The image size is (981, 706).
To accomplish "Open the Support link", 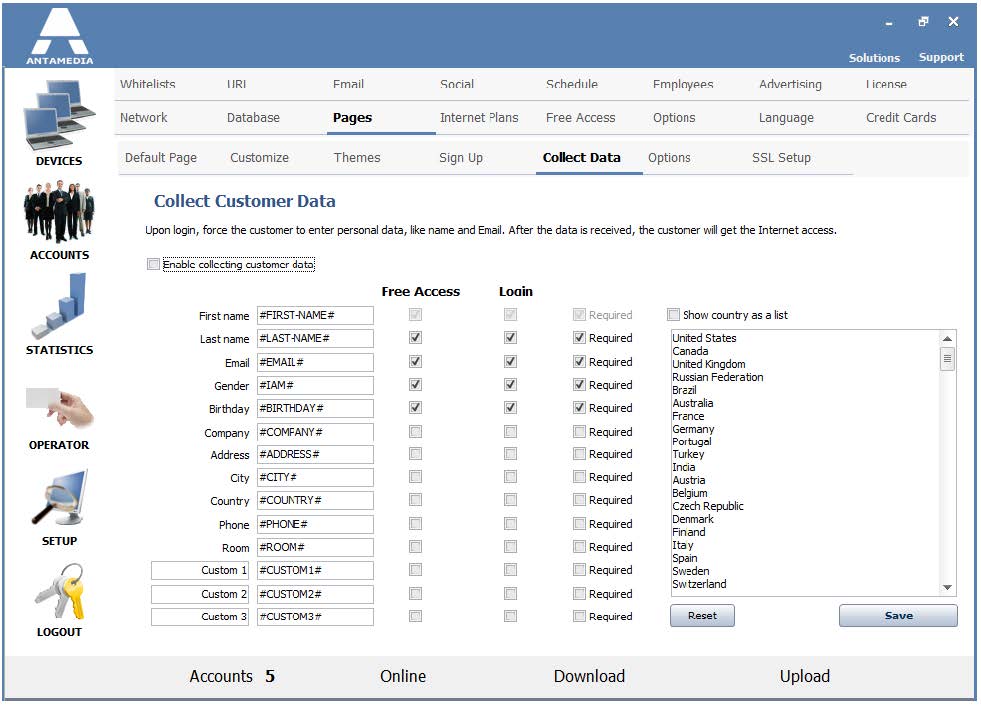I will [x=941, y=58].
